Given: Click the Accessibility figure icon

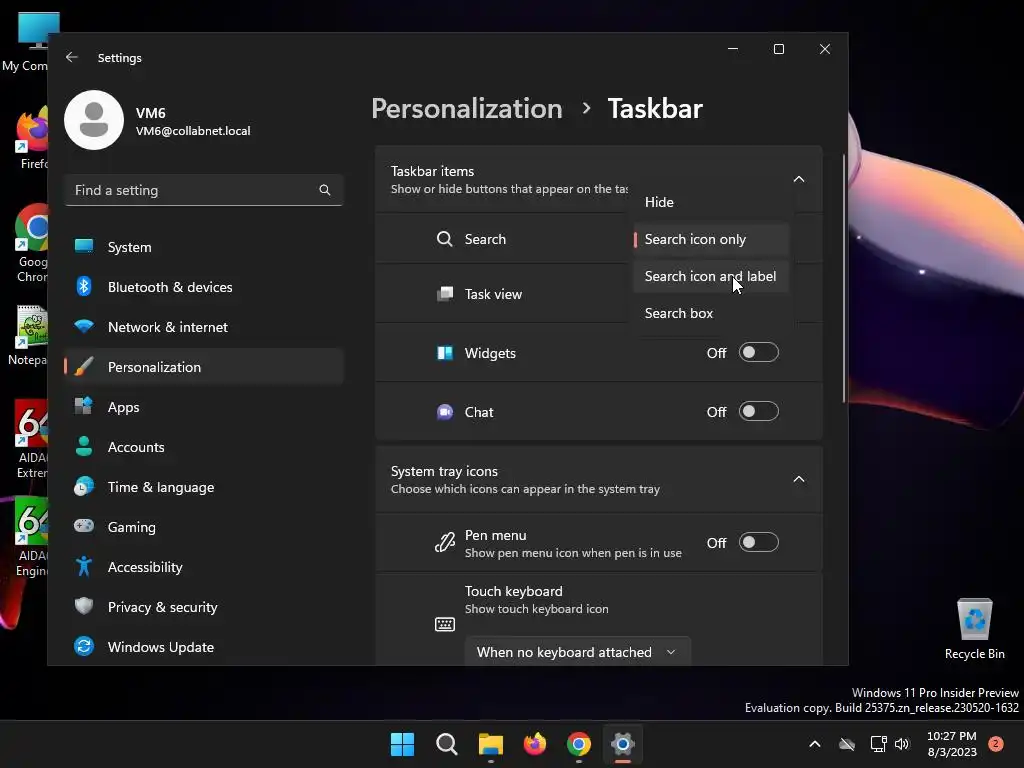Looking at the screenshot, I should pyautogui.click(x=84, y=566).
